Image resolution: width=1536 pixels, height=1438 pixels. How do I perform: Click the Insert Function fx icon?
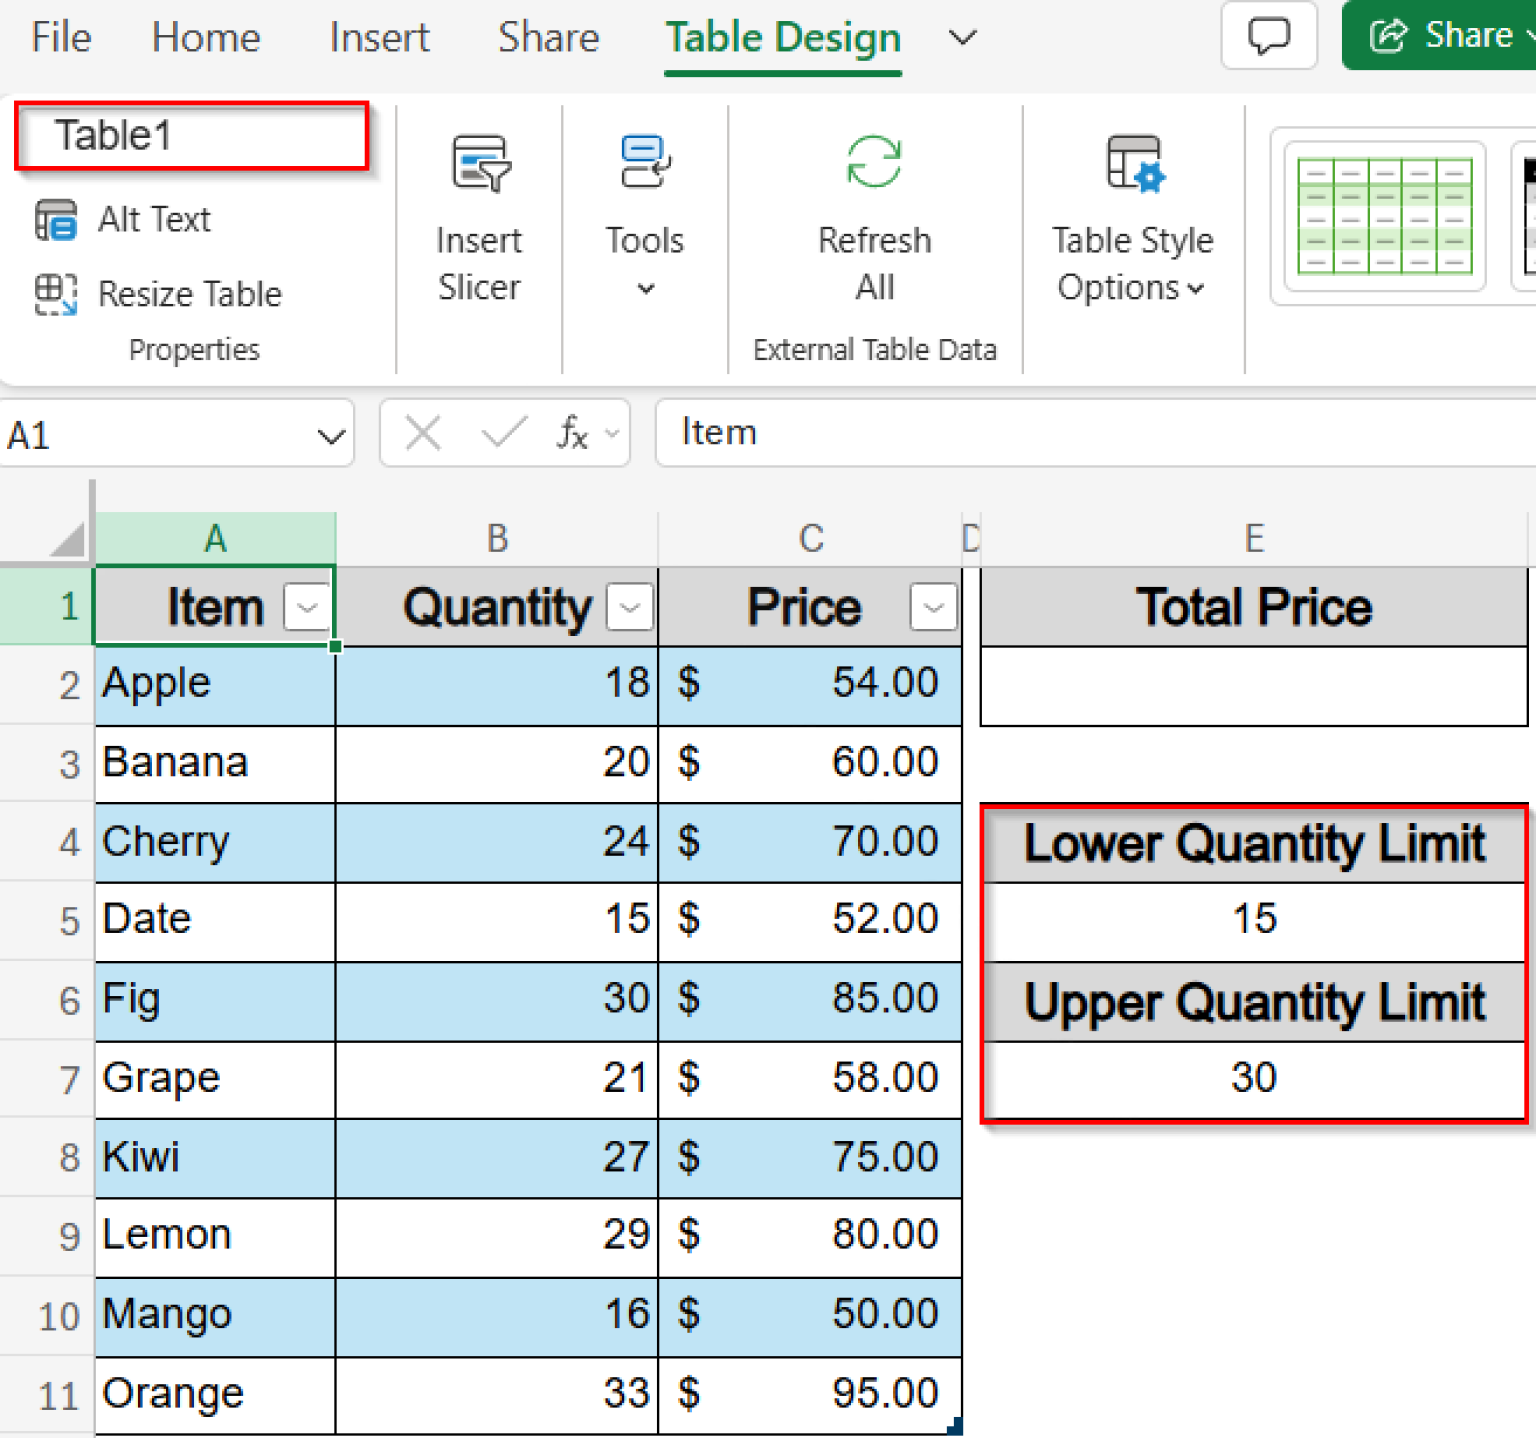click(572, 433)
